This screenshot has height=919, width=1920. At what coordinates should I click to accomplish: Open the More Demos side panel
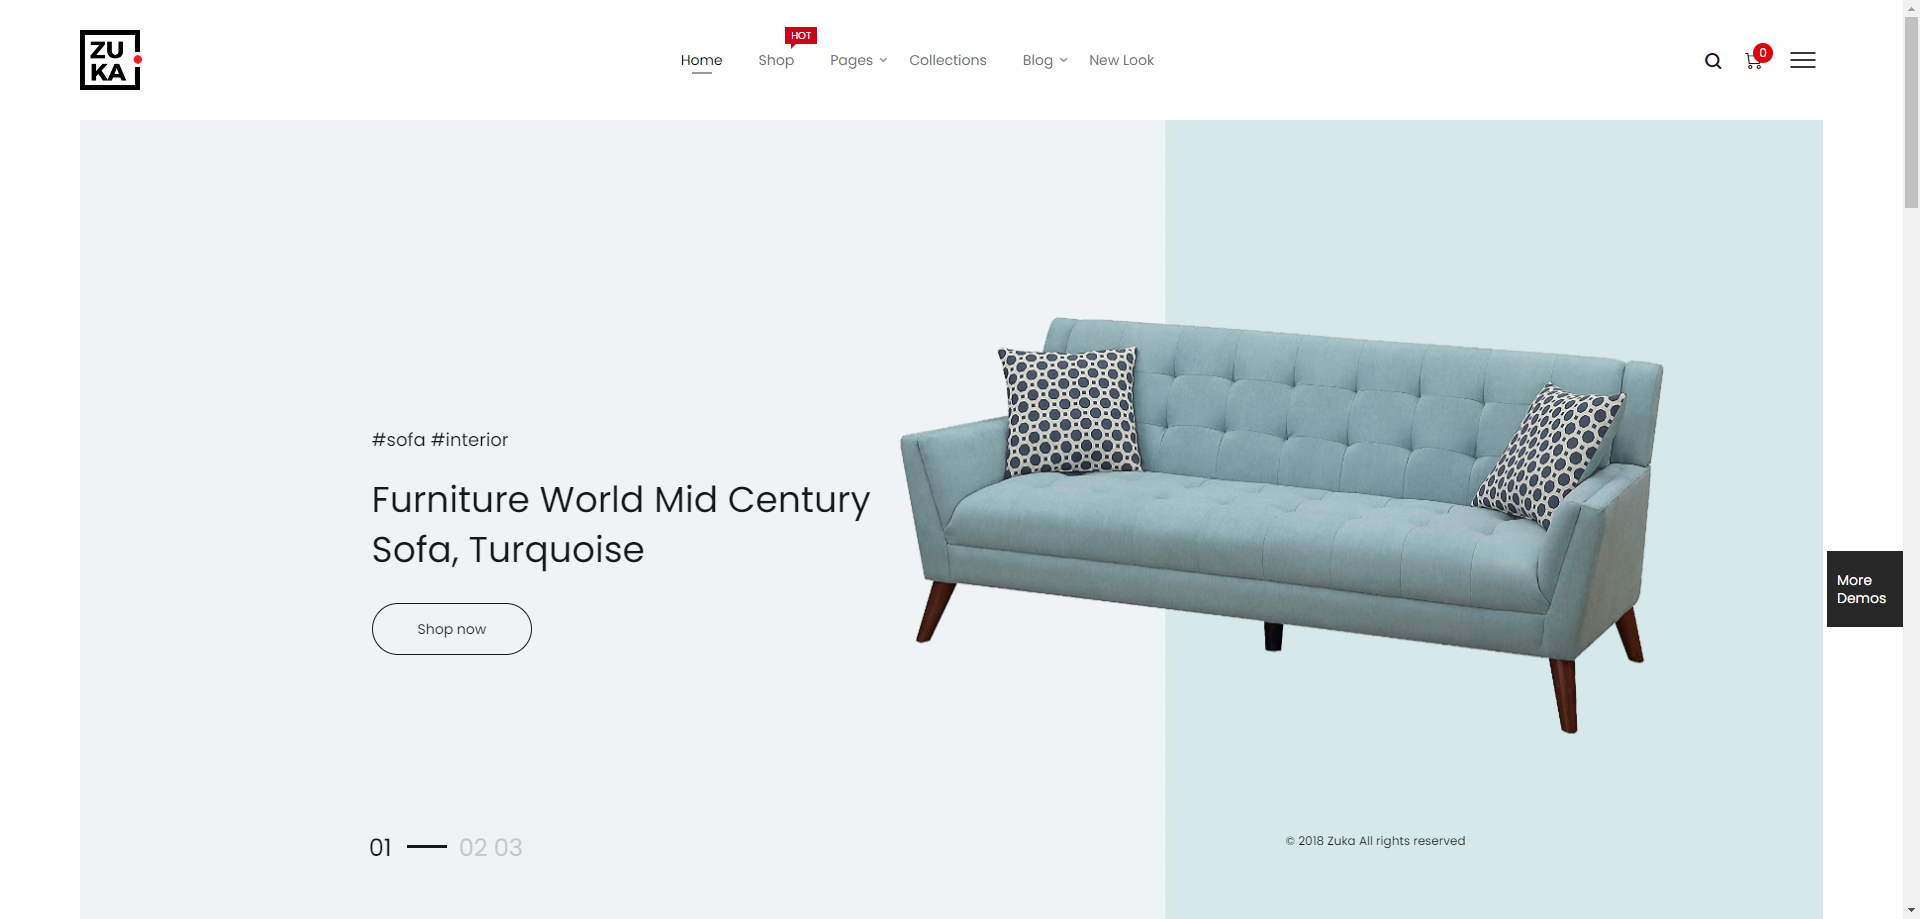[x=1864, y=589]
